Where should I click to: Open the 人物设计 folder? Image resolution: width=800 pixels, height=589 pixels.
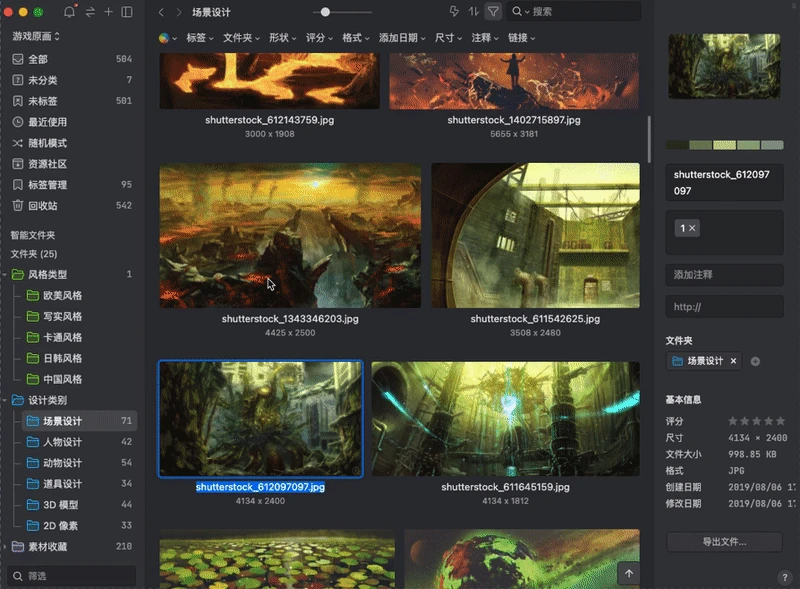[x=80, y=442]
